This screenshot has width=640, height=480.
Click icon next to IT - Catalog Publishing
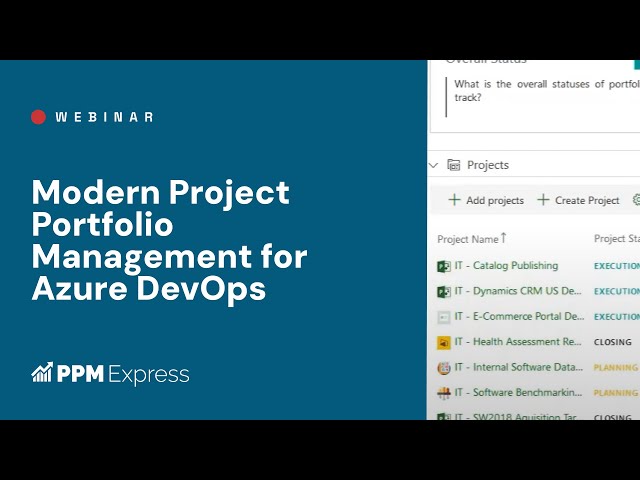(444, 267)
